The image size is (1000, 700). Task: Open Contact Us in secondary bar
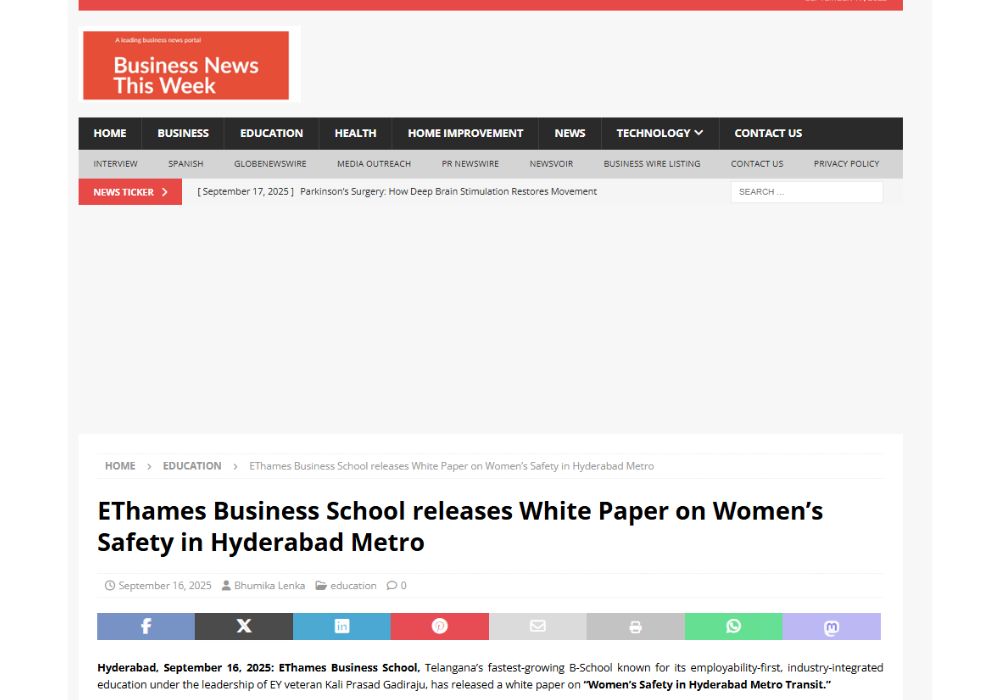757,164
